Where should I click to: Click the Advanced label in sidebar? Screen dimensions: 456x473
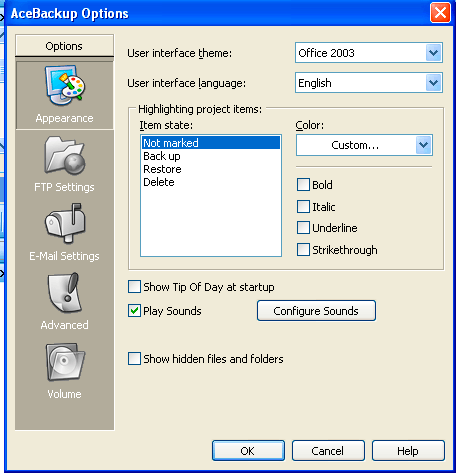64,325
